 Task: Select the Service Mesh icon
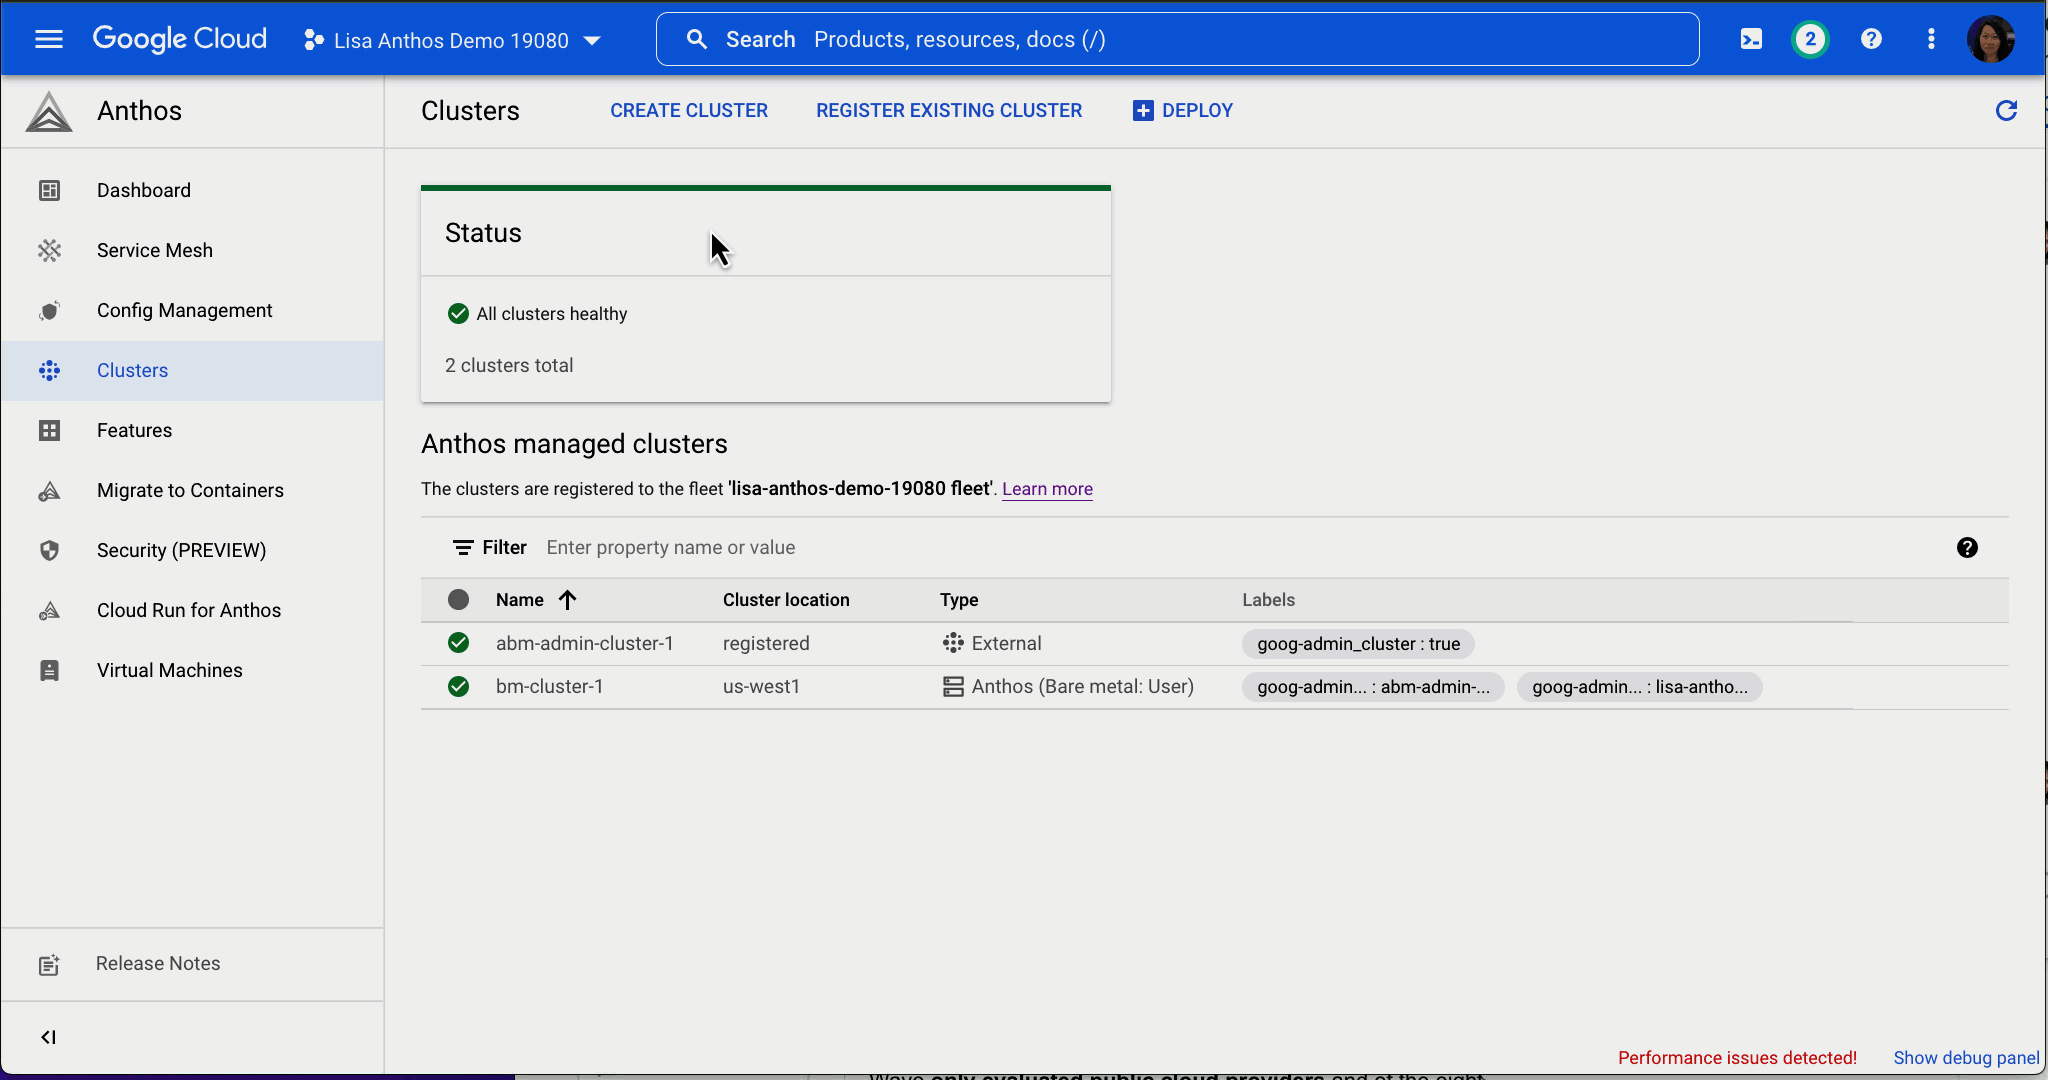tap(49, 251)
